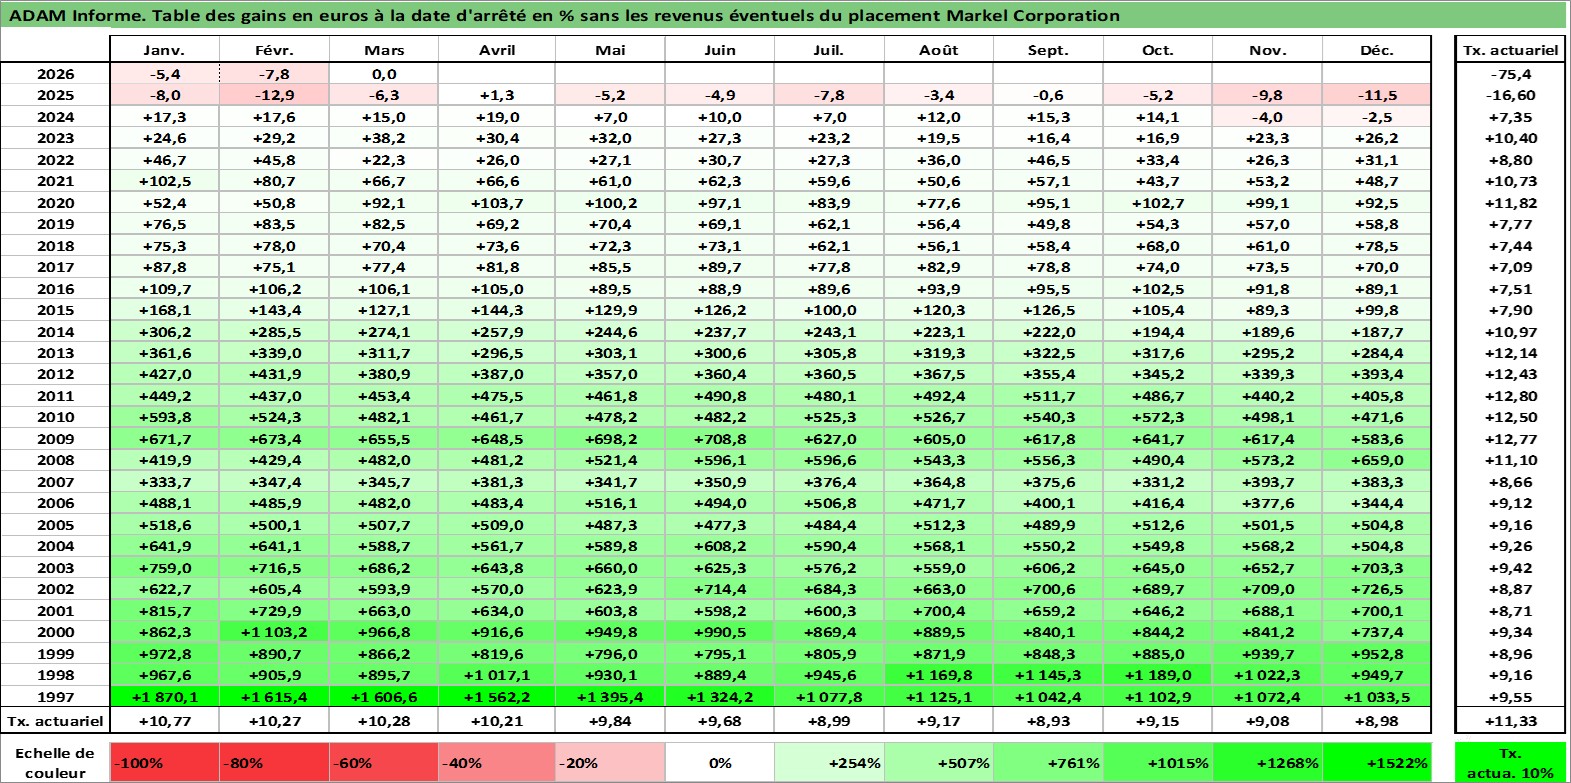Select the Sept. 2006 cell showing +400,1
1571x783 pixels.
1048,503
